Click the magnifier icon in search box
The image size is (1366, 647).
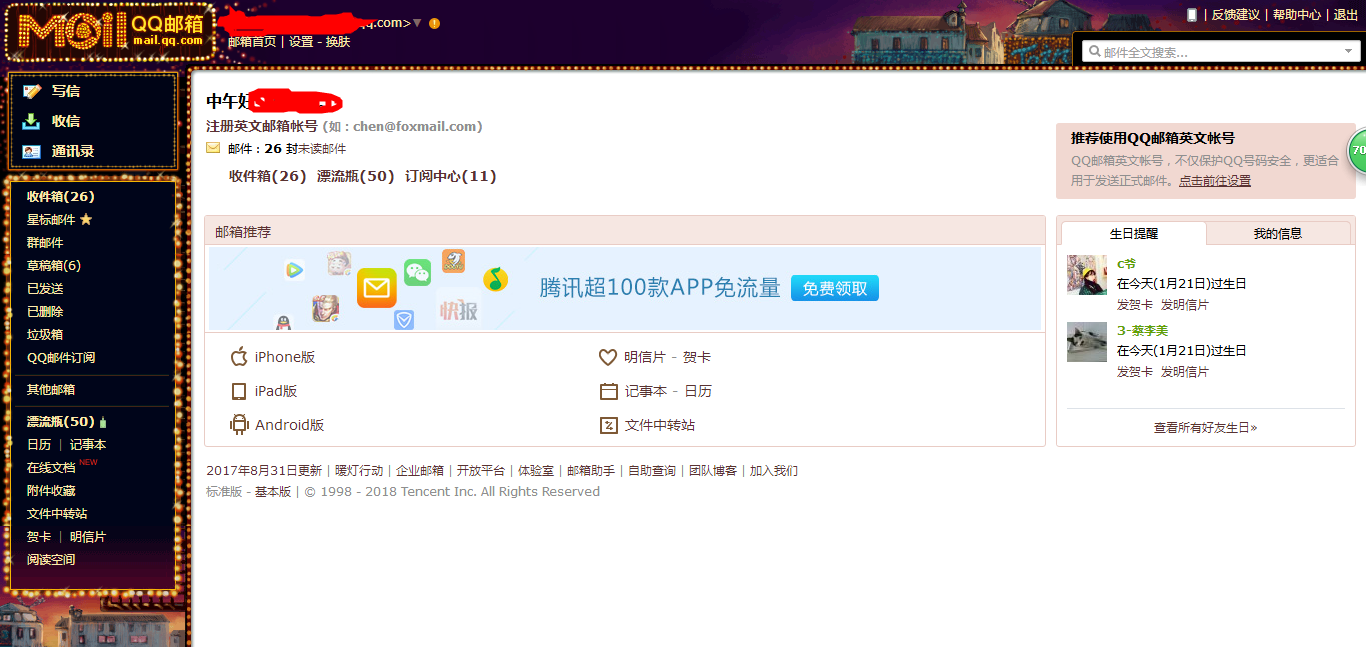(x=1095, y=51)
